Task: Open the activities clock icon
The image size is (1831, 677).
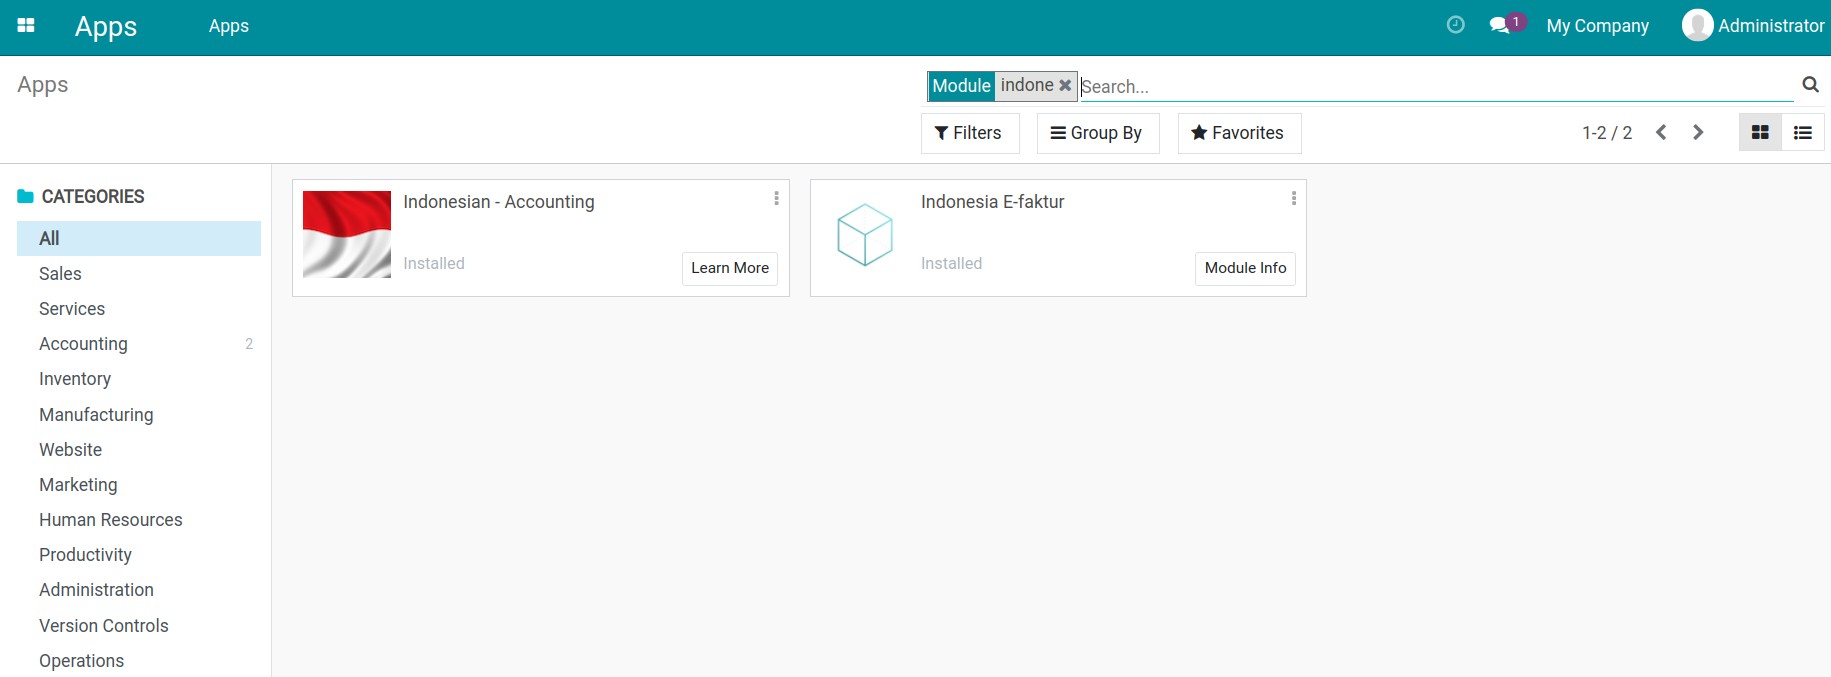Action: point(1455,25)
